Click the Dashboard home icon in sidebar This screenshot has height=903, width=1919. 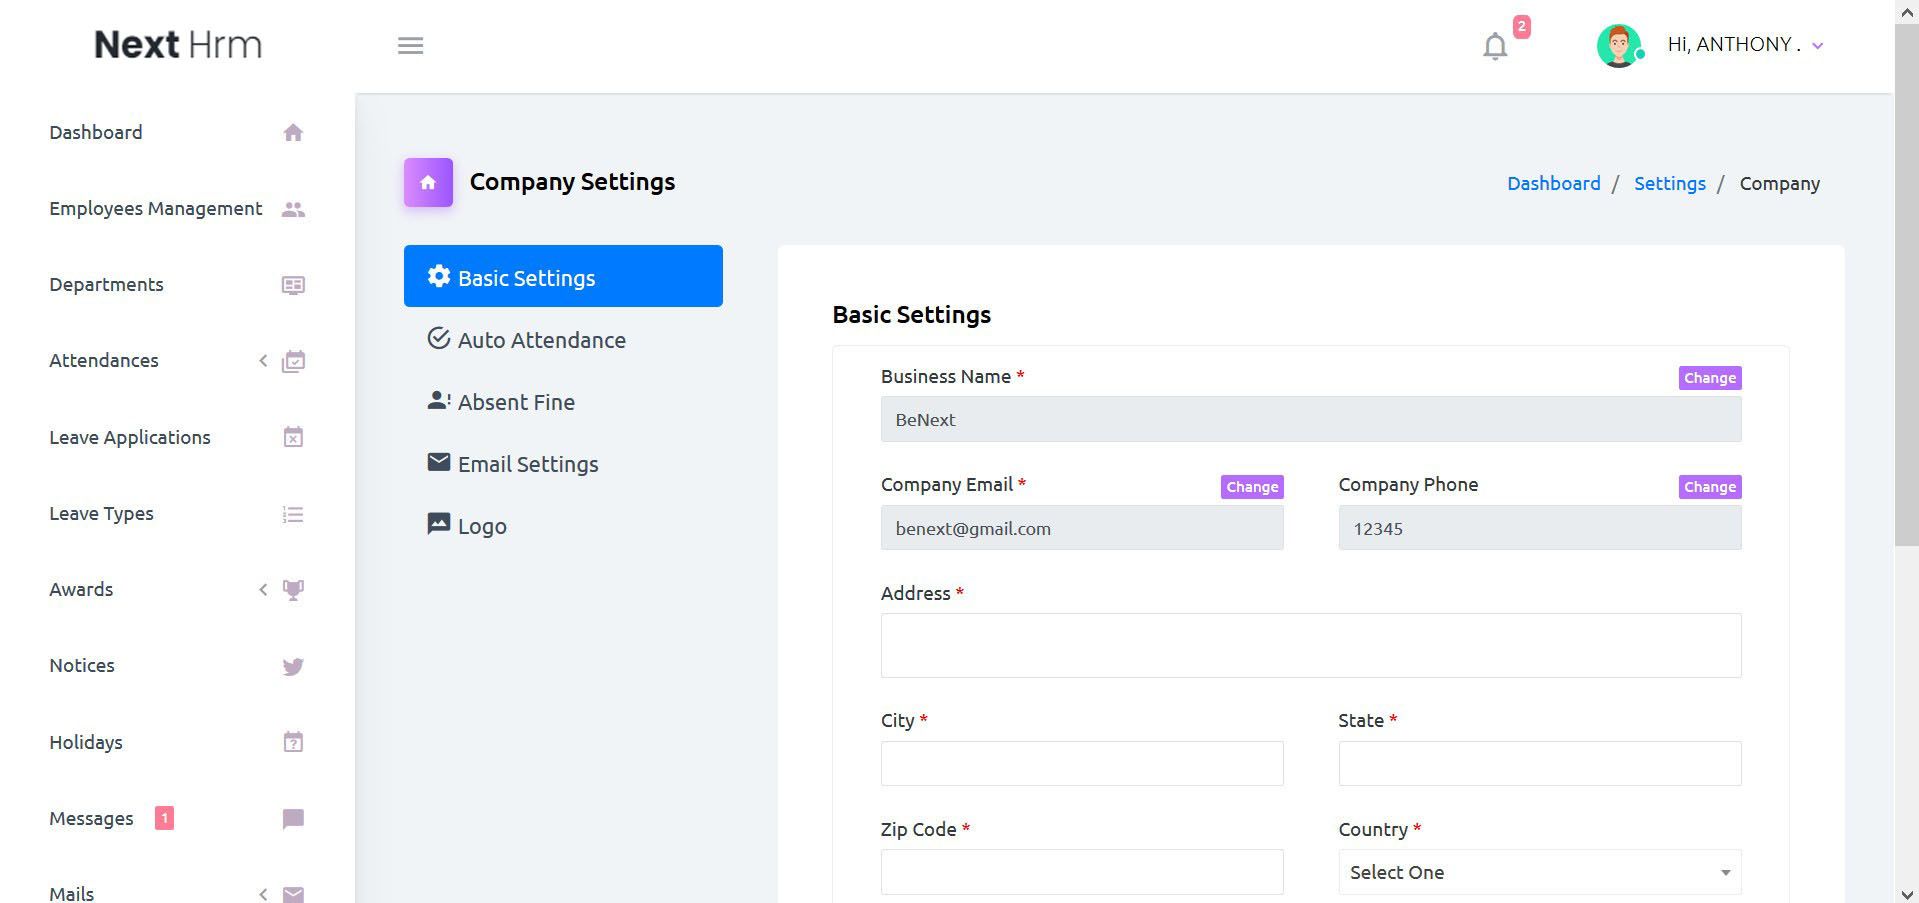pos(293,133)
